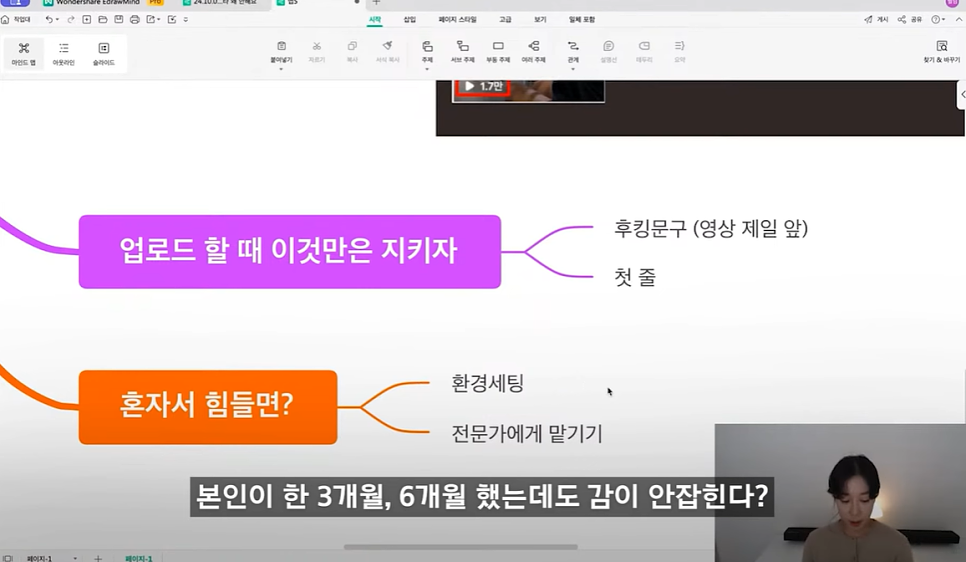Viewport: 966px width, 562px height.
Task: Open Find & Replace (찾기 & 바꾸기)
Action: coord(941,51)
